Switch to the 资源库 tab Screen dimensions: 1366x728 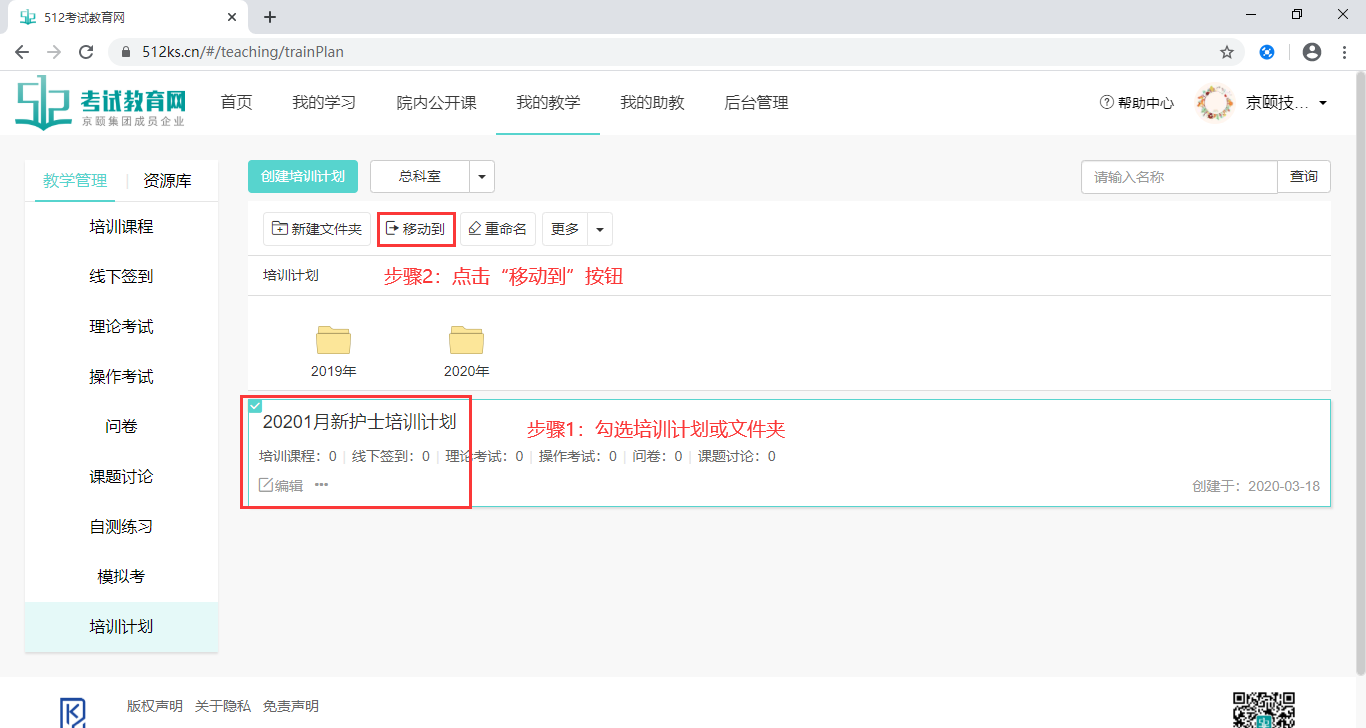coord(167,181)
